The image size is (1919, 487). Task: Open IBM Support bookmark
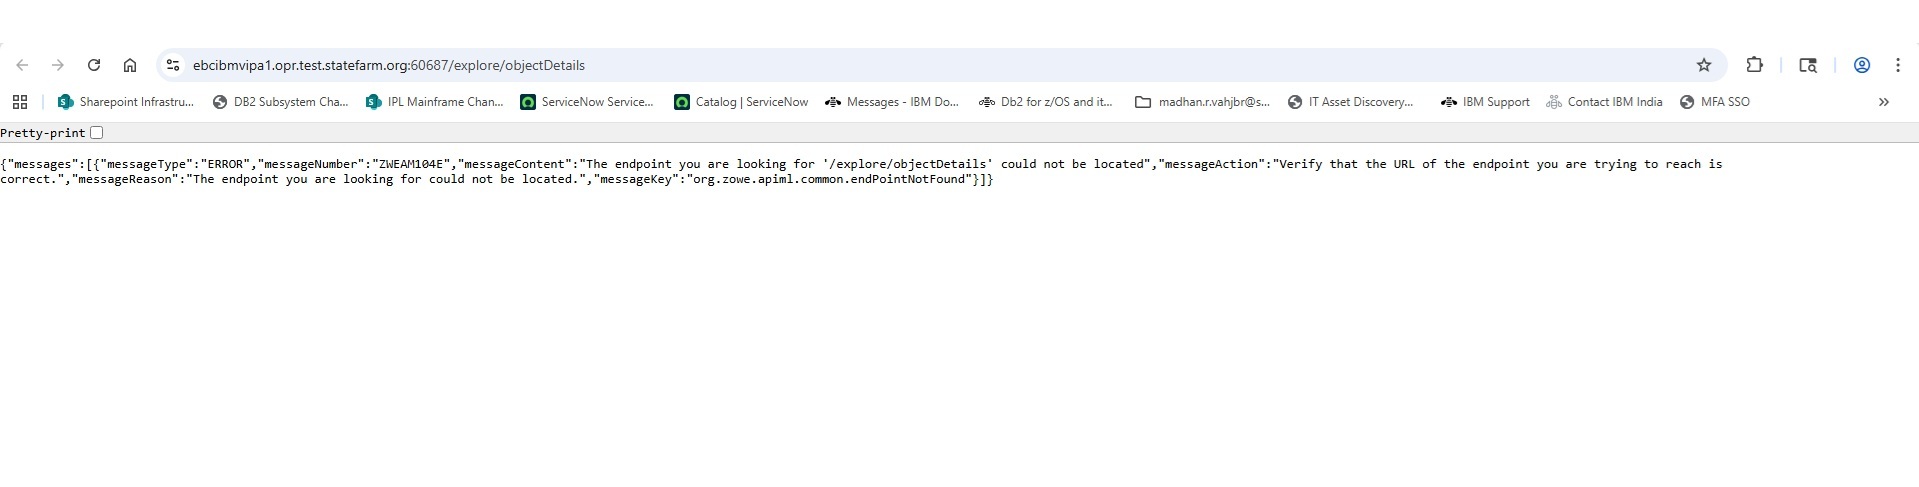pos(1485,102)
